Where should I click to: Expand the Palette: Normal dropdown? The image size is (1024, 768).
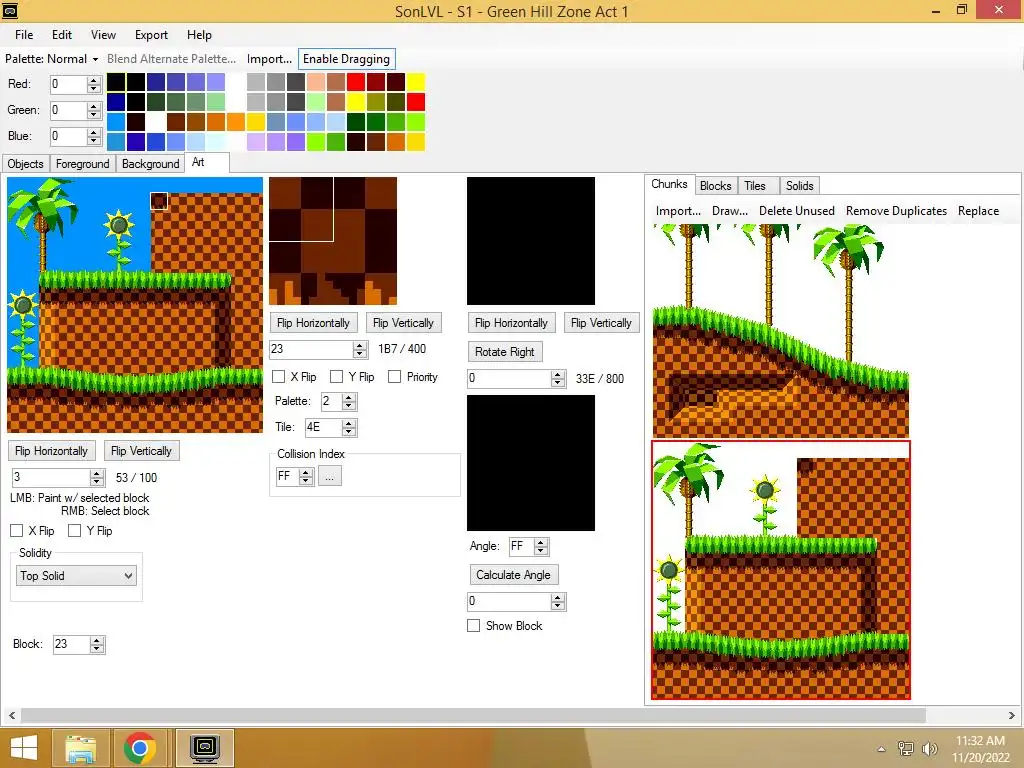(52, 59)
